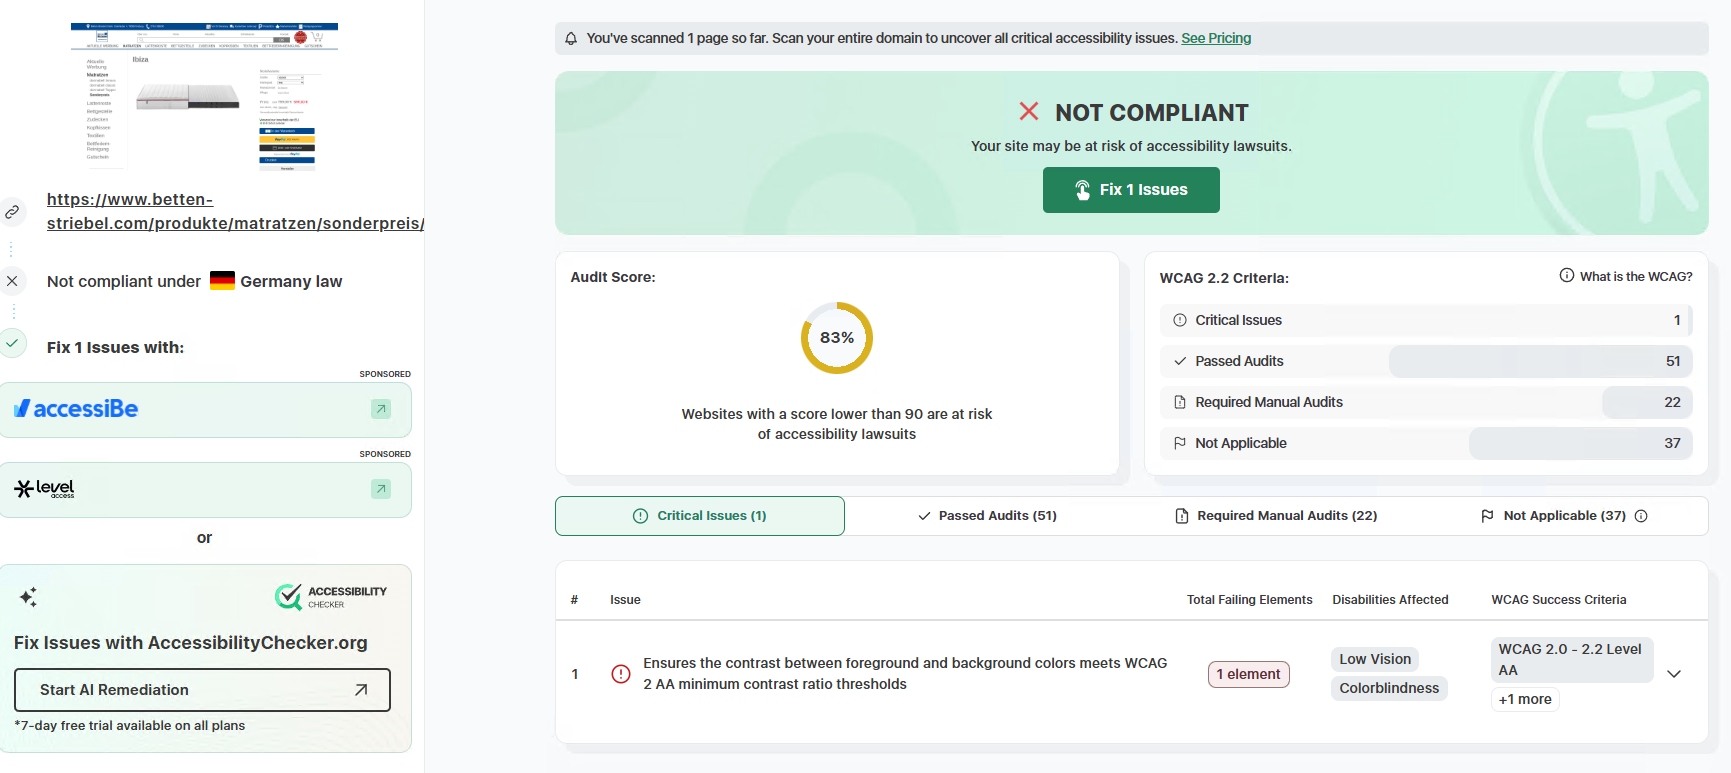This screenshot has height=773, width=1731.
Task: Click the info icon next to Not Applicable tab
Action: (x=1641, y=516)
